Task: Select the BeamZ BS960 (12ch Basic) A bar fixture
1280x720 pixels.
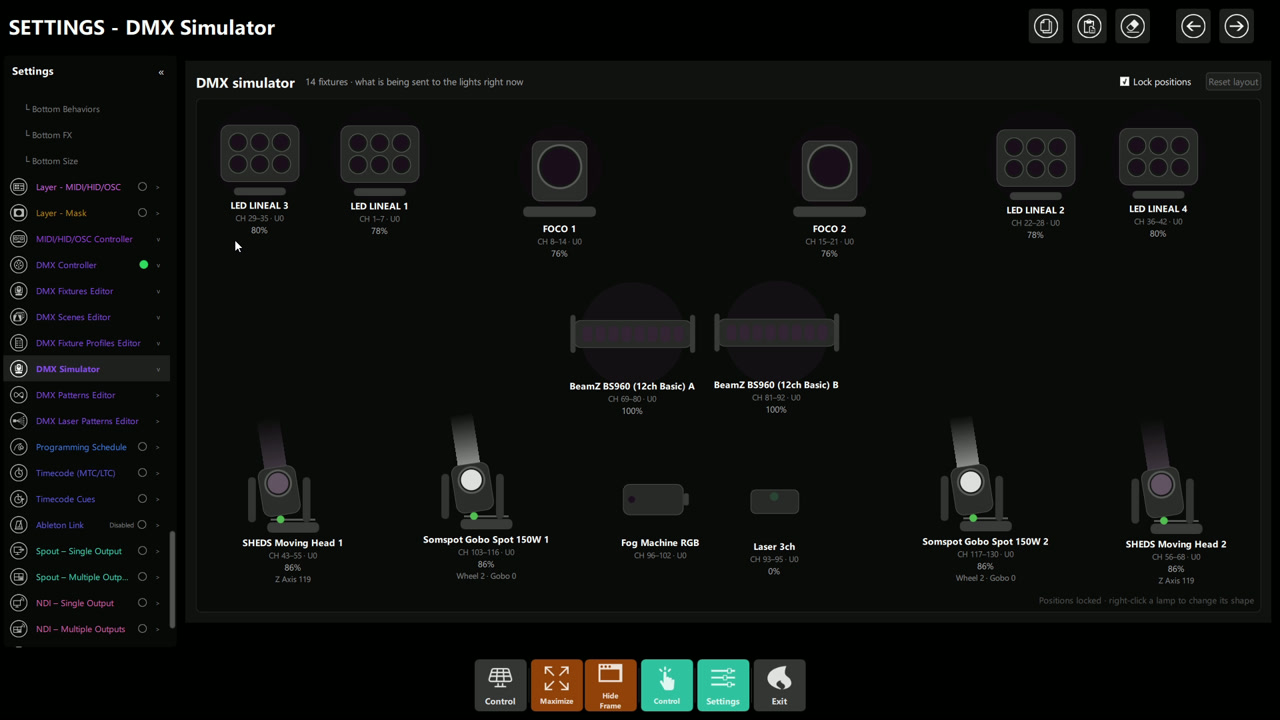Action: coord(632,333)
